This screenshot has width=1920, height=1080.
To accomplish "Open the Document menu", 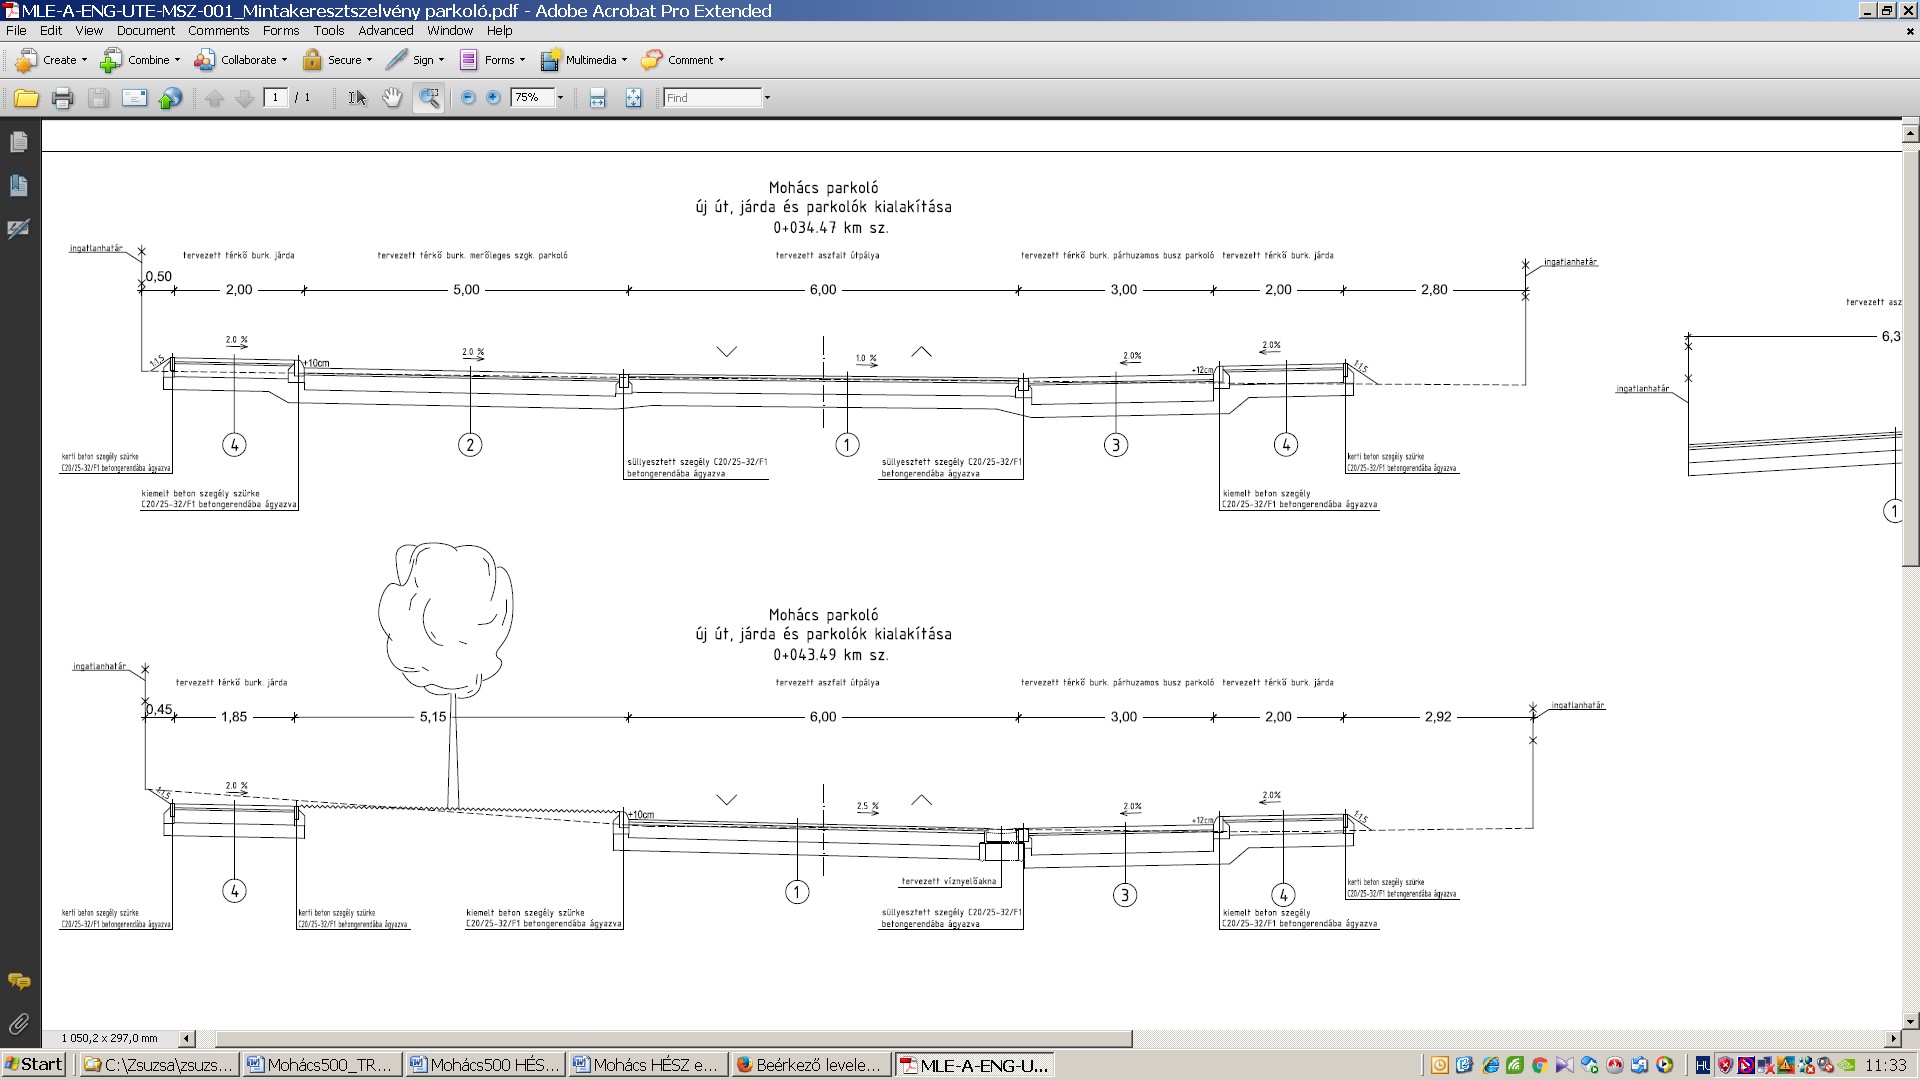I will pos(145,30).
